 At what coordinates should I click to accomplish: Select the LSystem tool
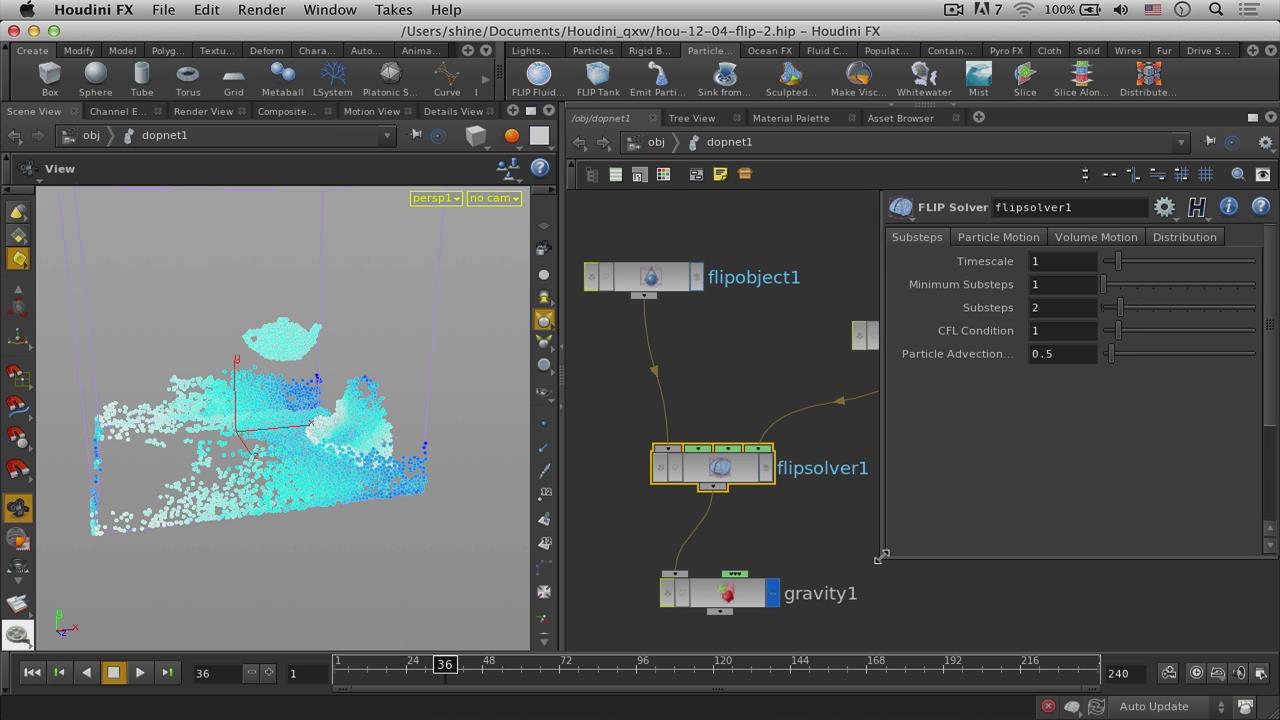point(332,78)
